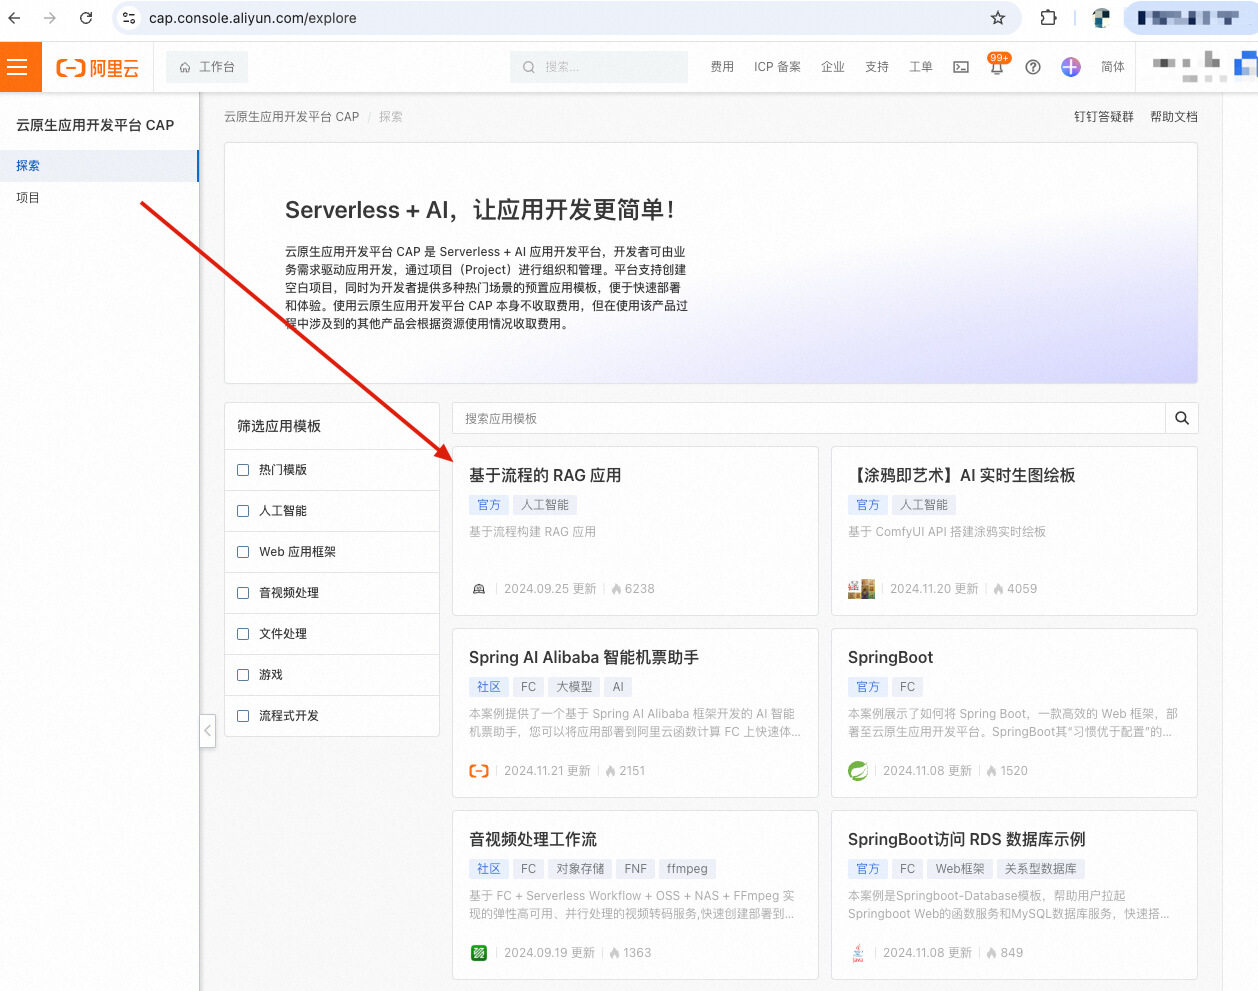Open the 音视频处理工作流 template
Screen dimensions: 1258x991
pos(533,840)
